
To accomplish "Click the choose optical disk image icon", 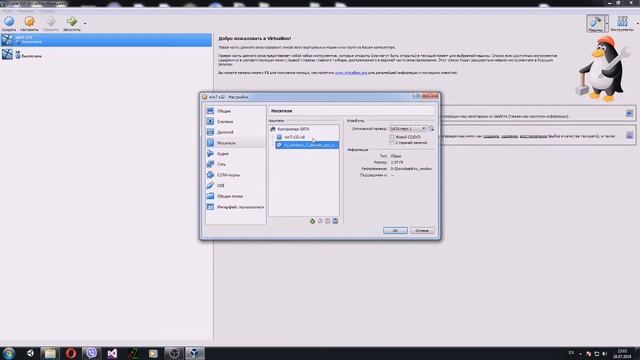I will tap(431, 129).
